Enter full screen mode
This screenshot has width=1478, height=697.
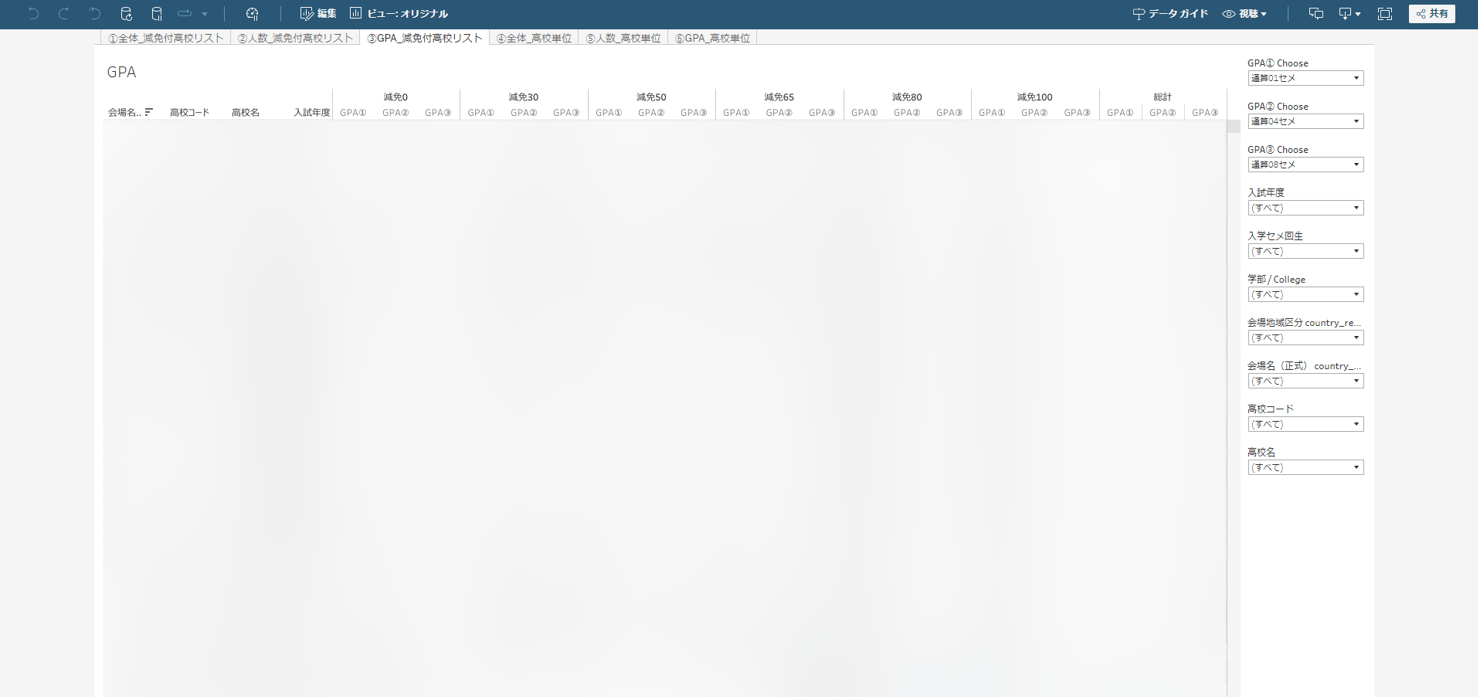1385,14
